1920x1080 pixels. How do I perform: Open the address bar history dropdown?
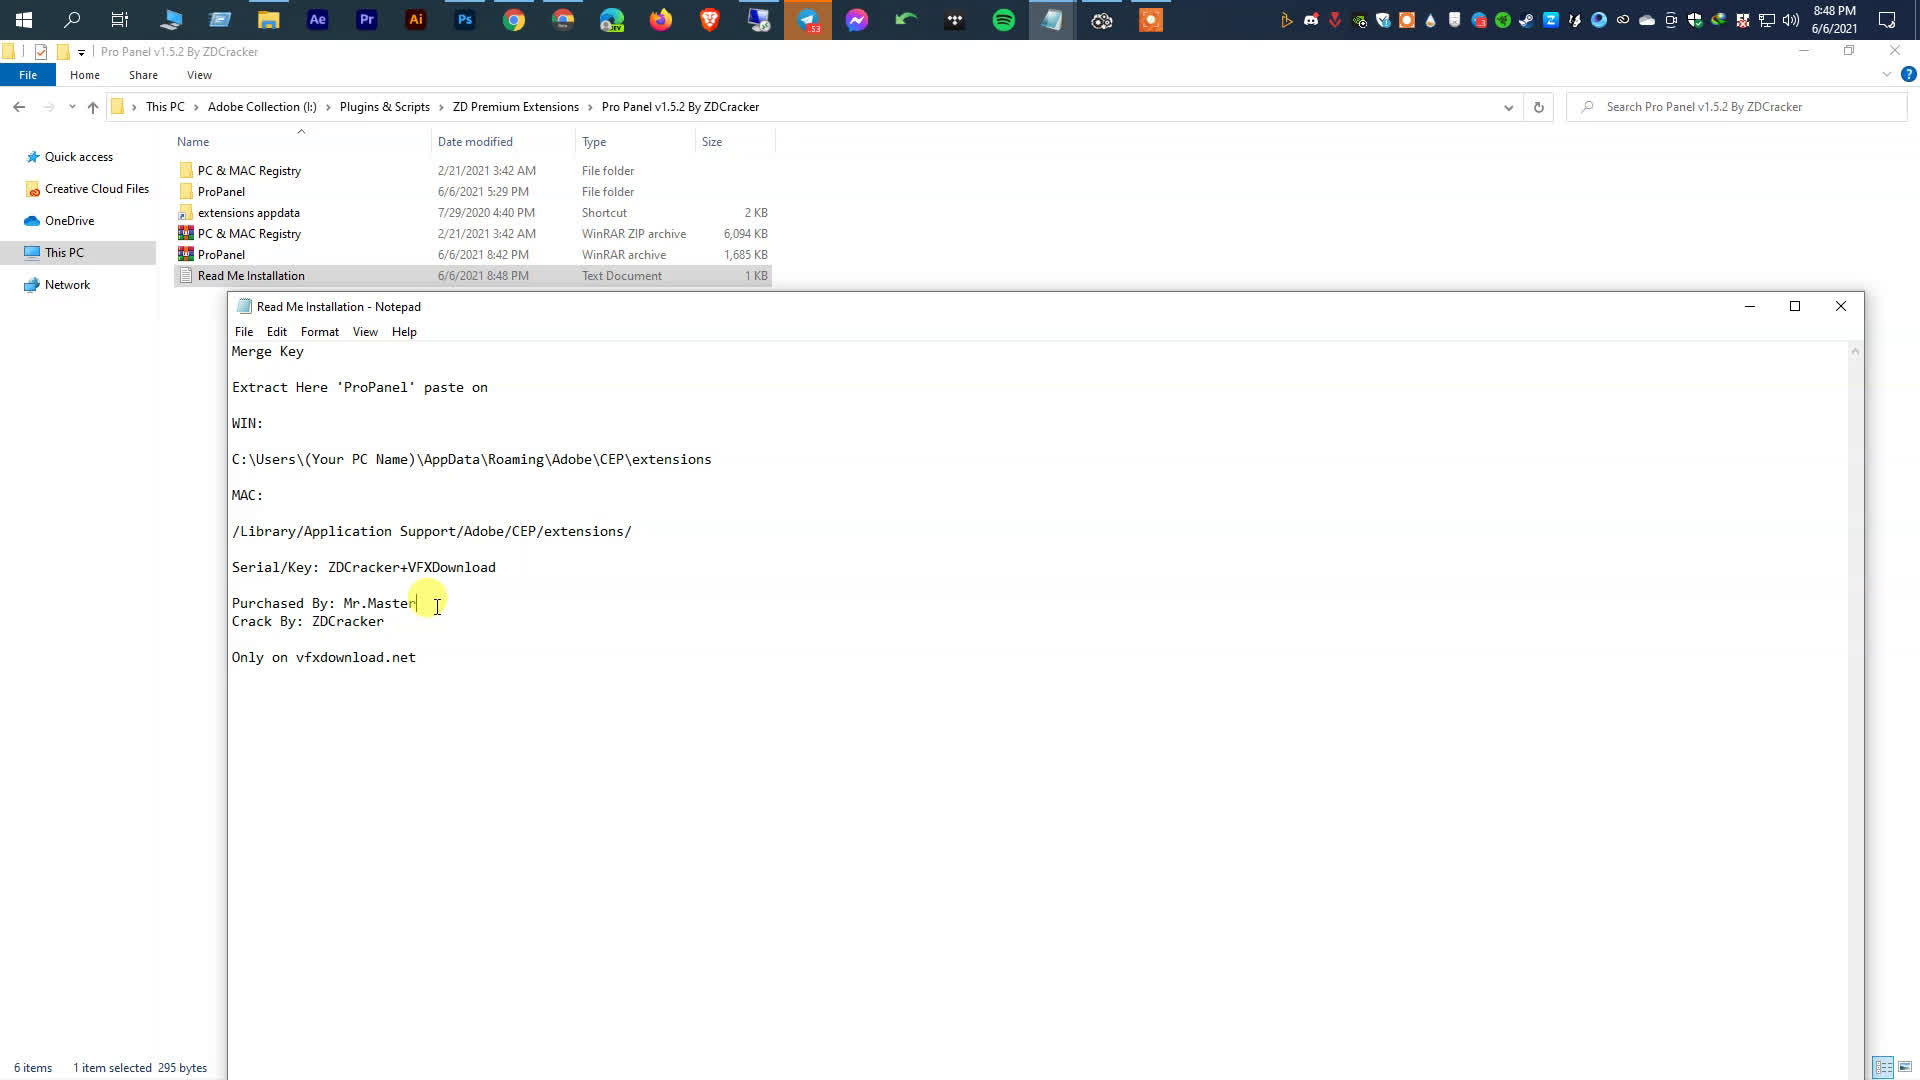[x=1508, y=107]
